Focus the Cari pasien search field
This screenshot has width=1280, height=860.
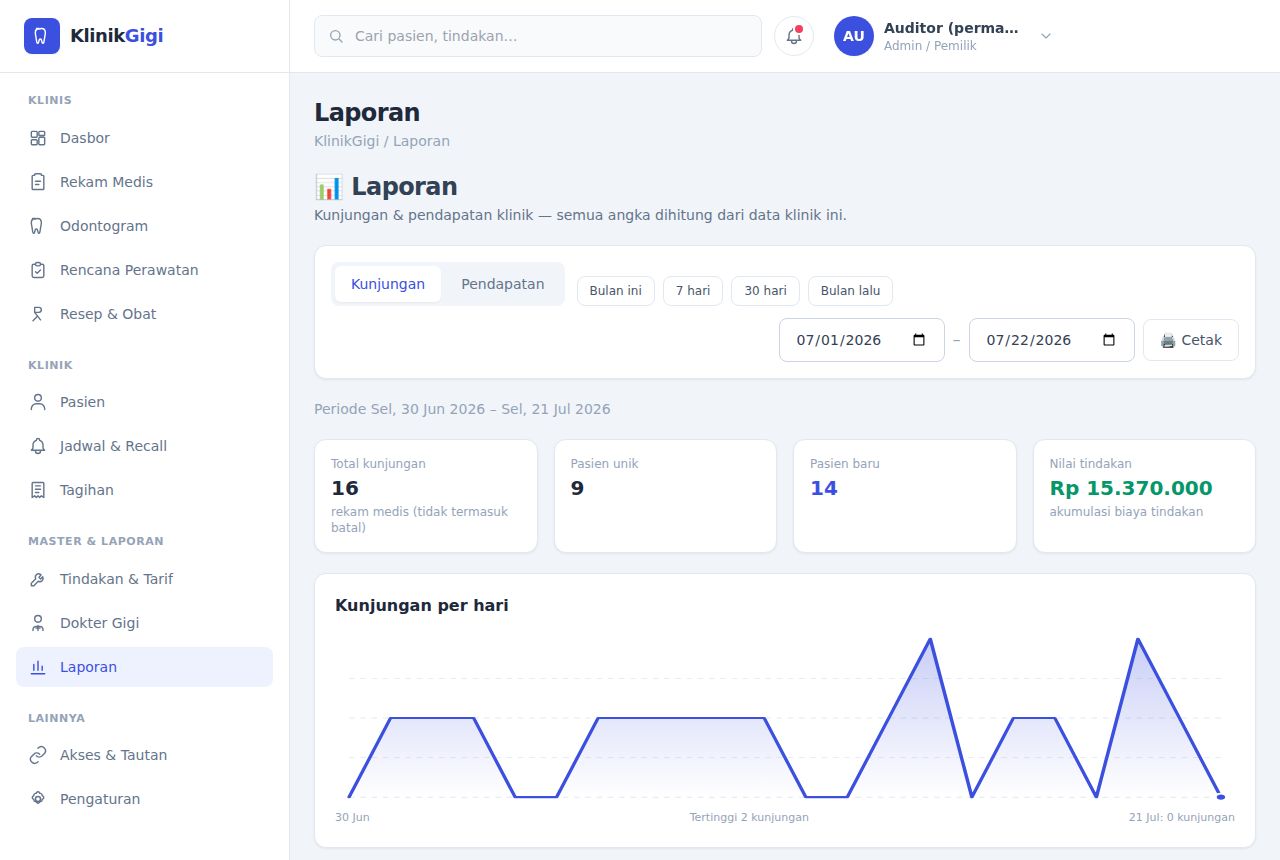538,36
